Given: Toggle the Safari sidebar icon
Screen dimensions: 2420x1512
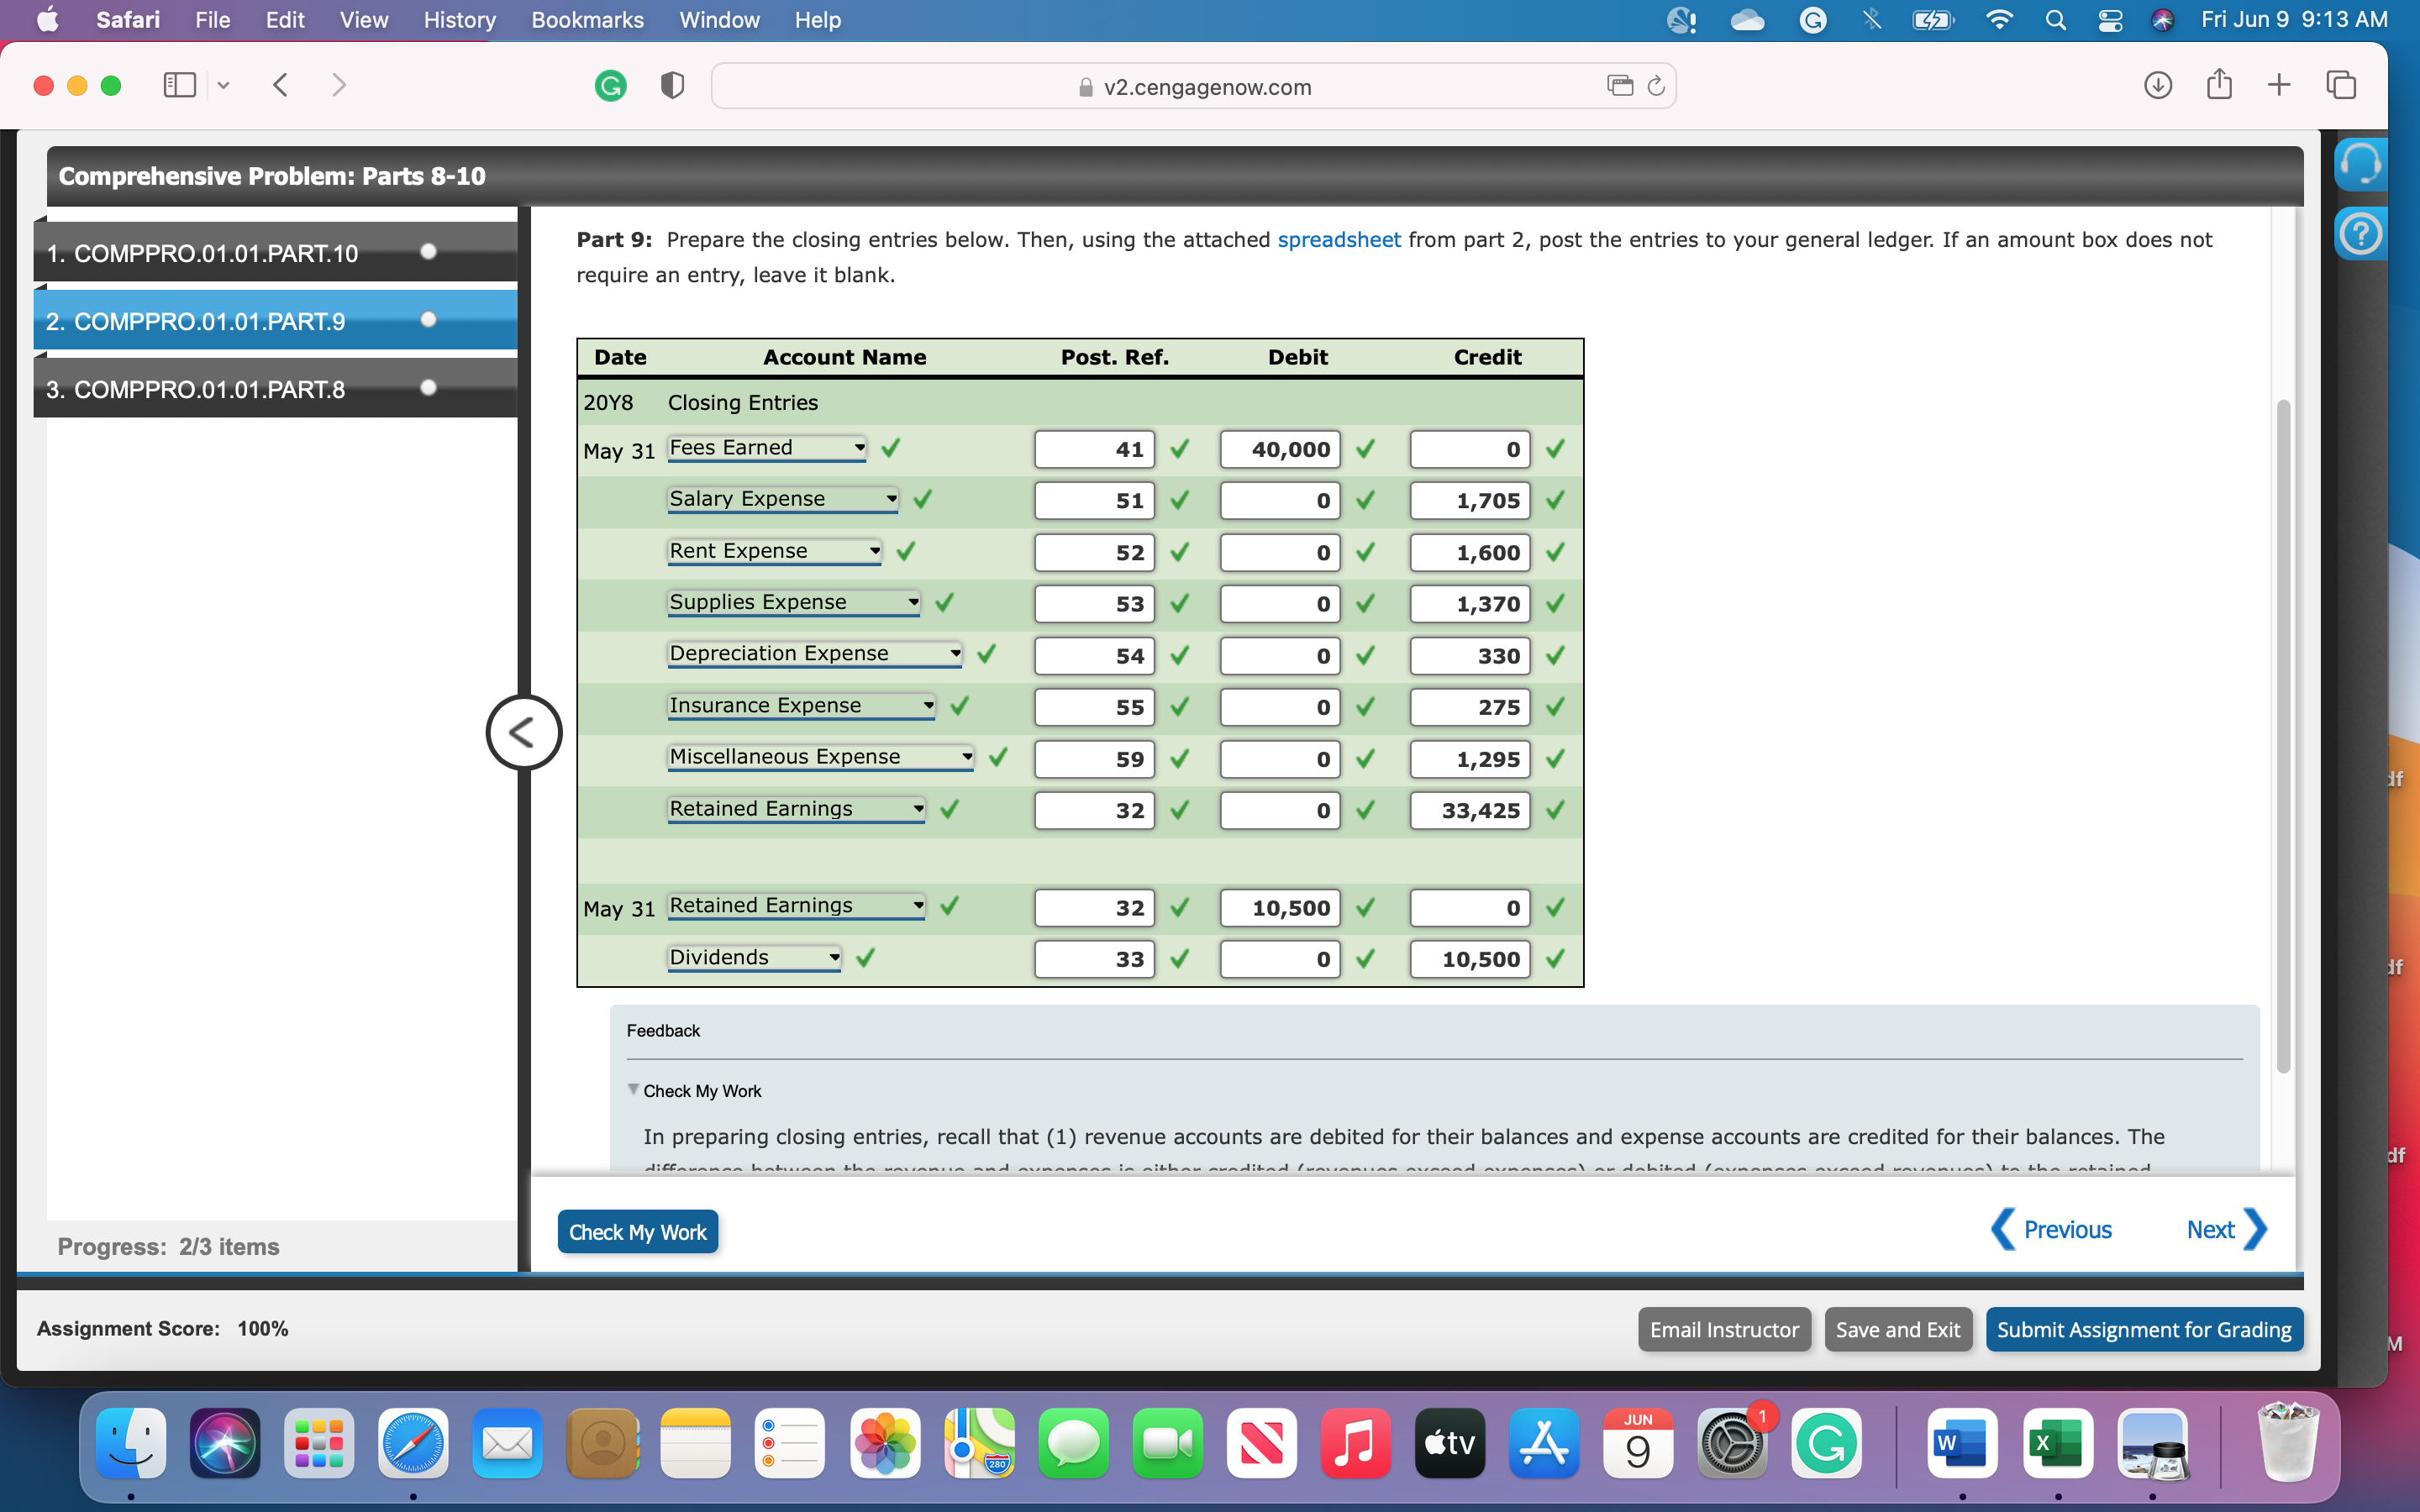Looking at the screenshot, I should click(x=179, y=85).
